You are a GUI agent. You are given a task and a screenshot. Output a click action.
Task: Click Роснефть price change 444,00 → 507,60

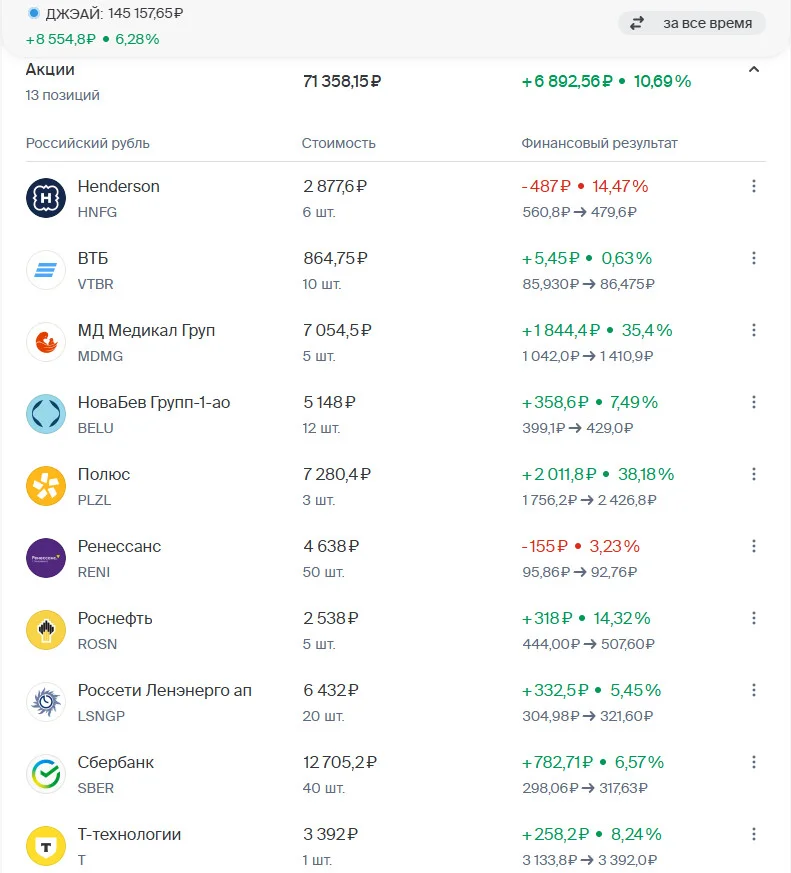[x=588, y=644]
